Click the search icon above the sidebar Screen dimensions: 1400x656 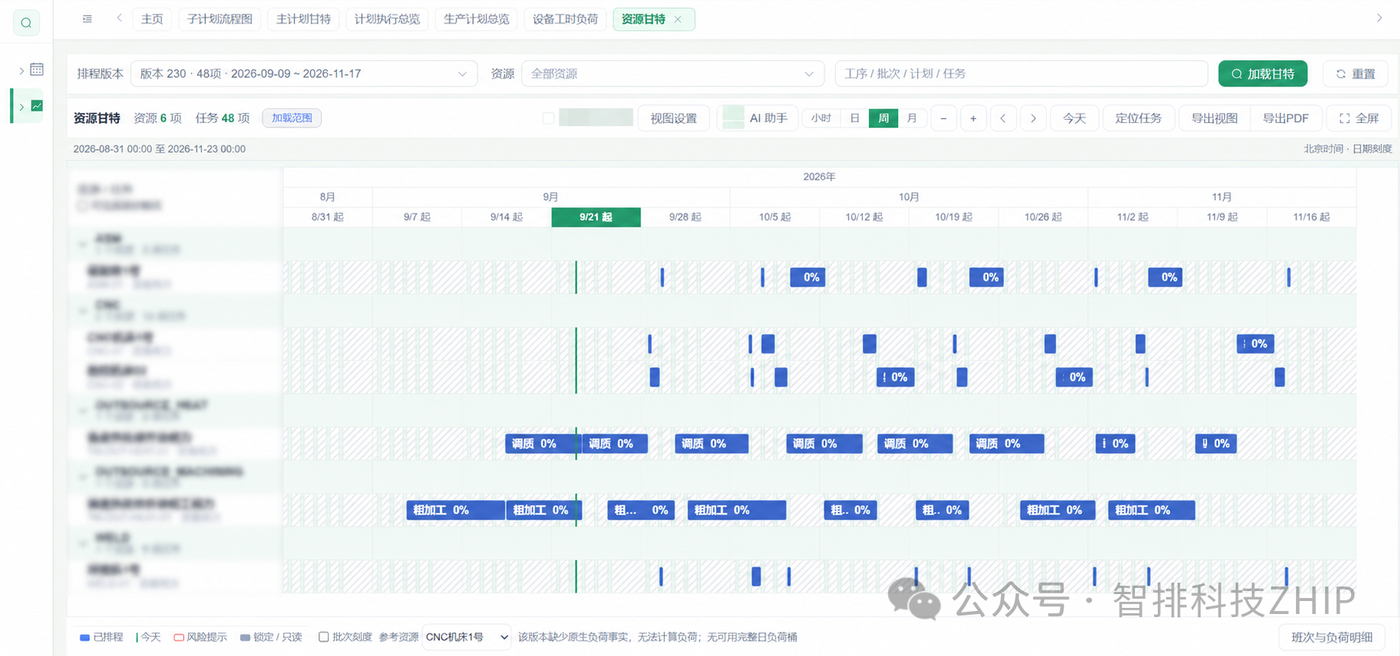click(26, 23)
